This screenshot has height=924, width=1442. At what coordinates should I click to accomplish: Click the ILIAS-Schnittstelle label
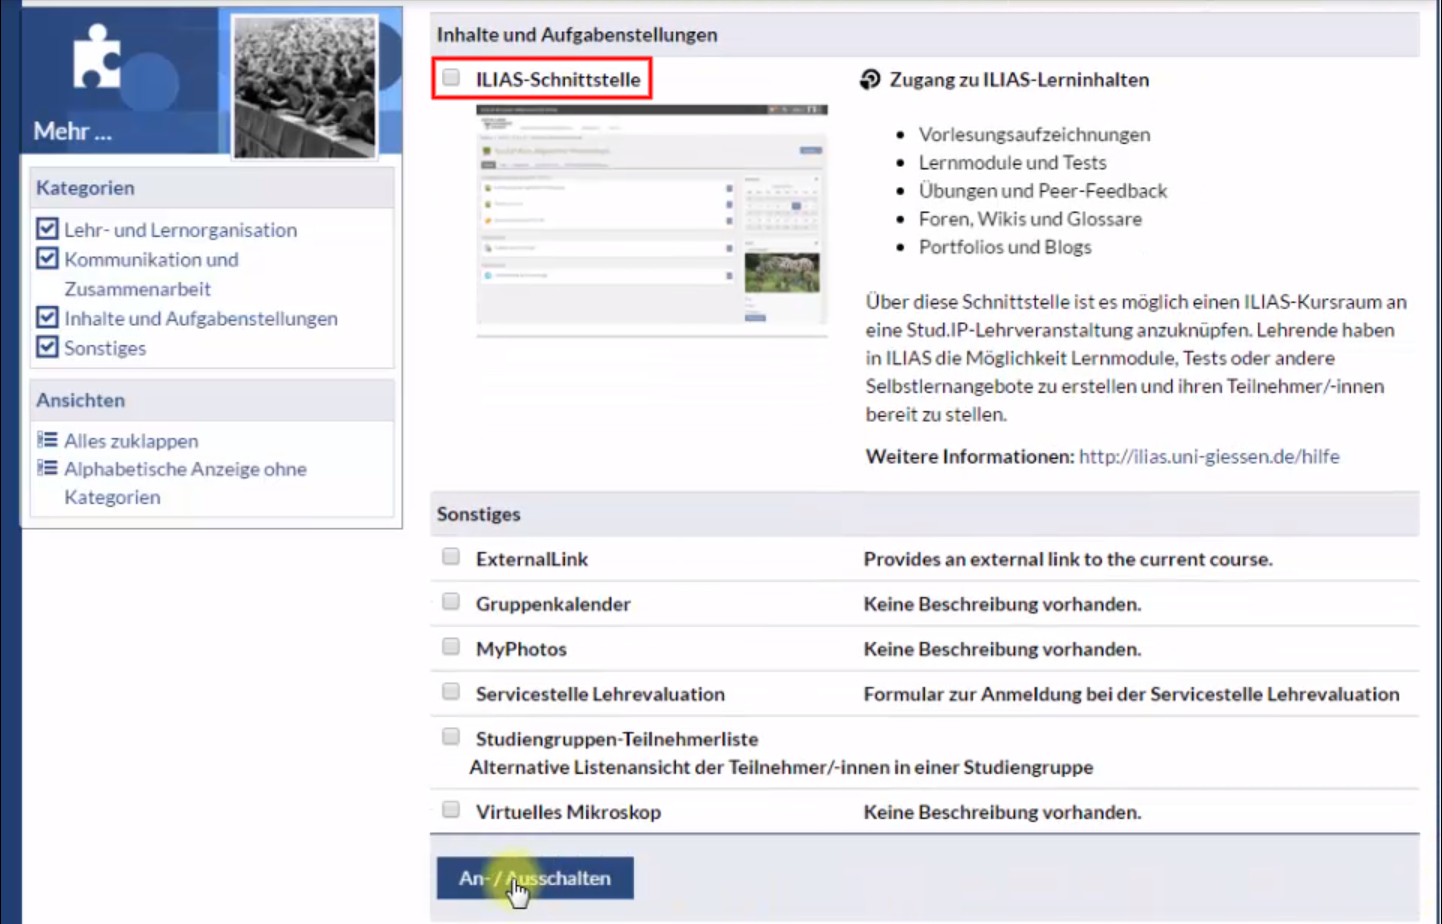coord(558,80)
